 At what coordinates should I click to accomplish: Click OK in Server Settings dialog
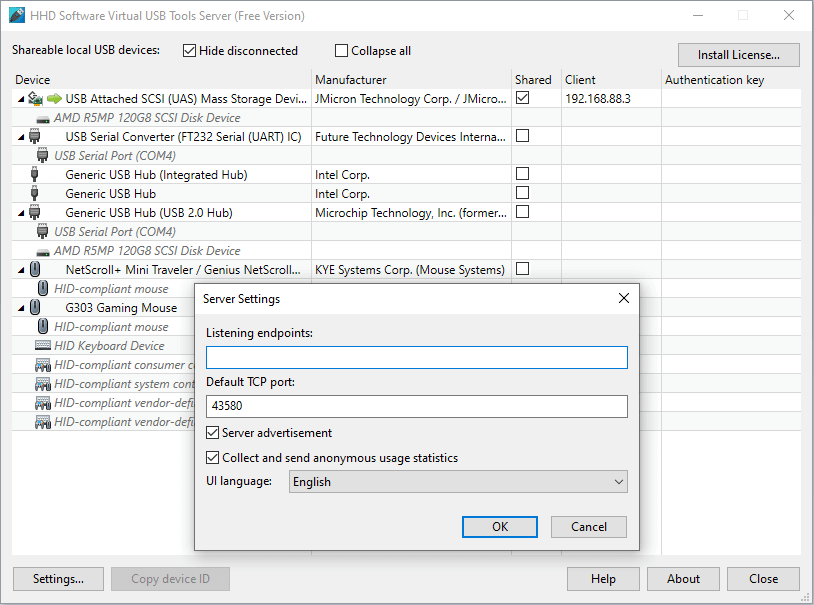(x=500, y=527)
